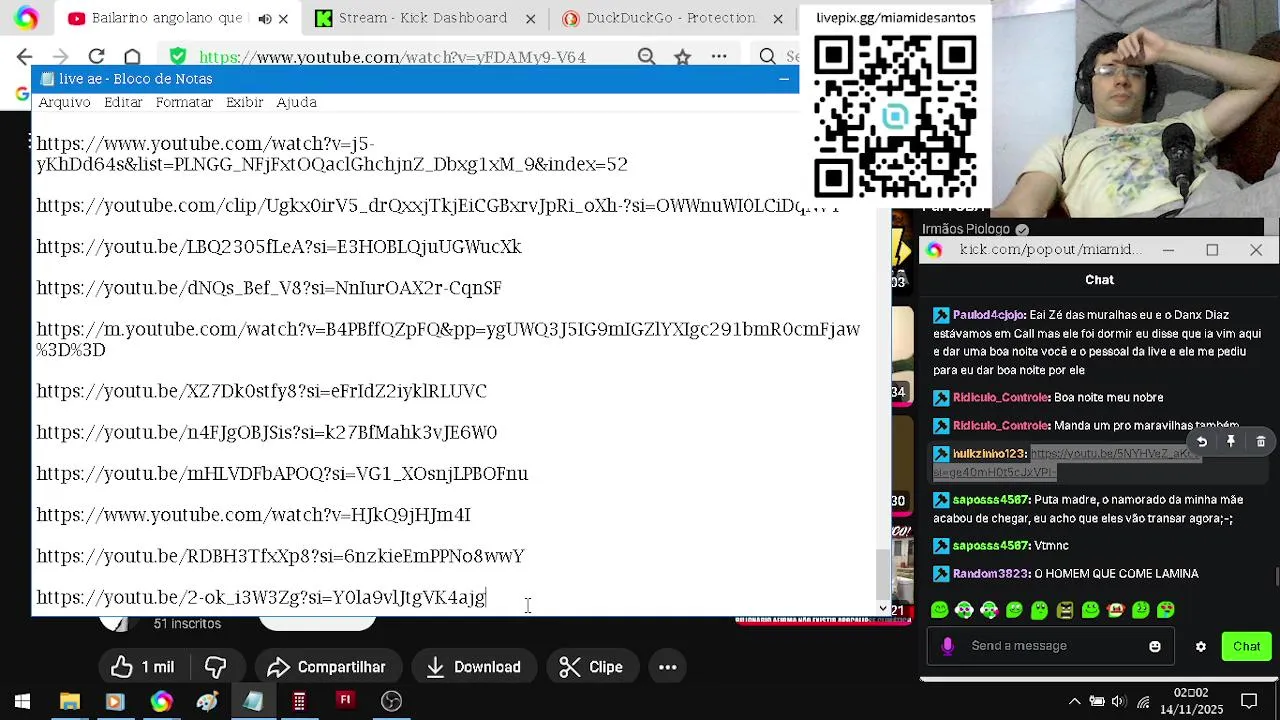The width and height of the screenshot is (1280, 720).
Task: Pin hulkzinho123's chat message
Action: pos(1231,442)
